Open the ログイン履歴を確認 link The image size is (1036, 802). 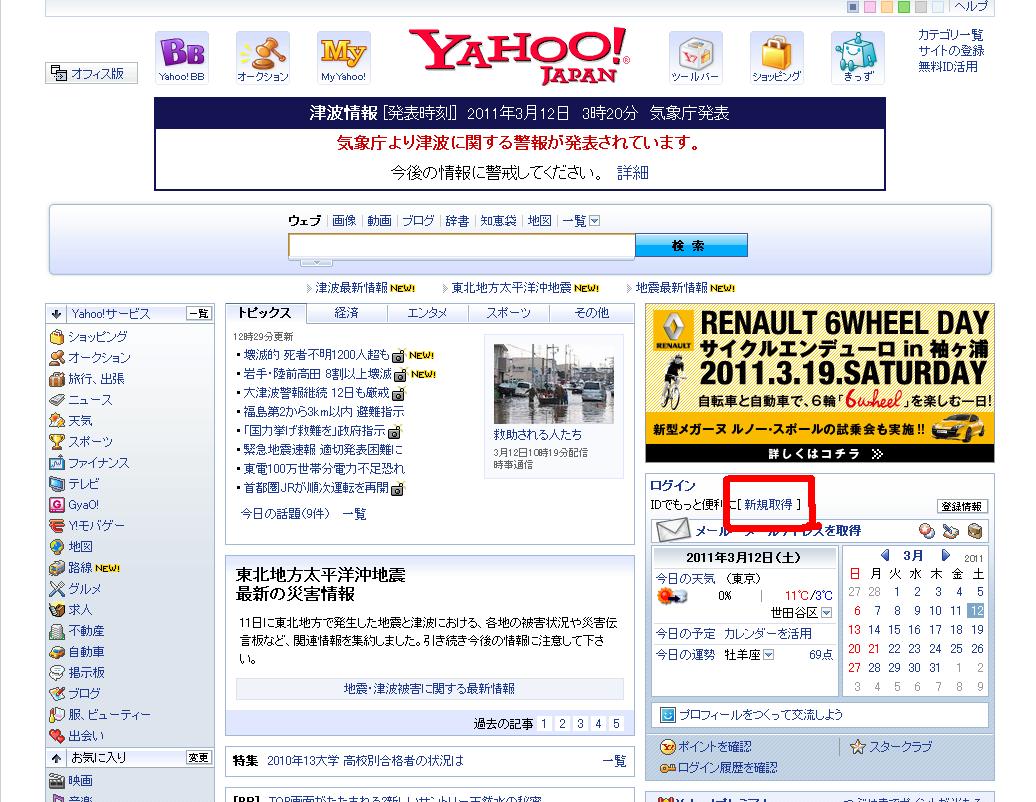coord(727,768)
